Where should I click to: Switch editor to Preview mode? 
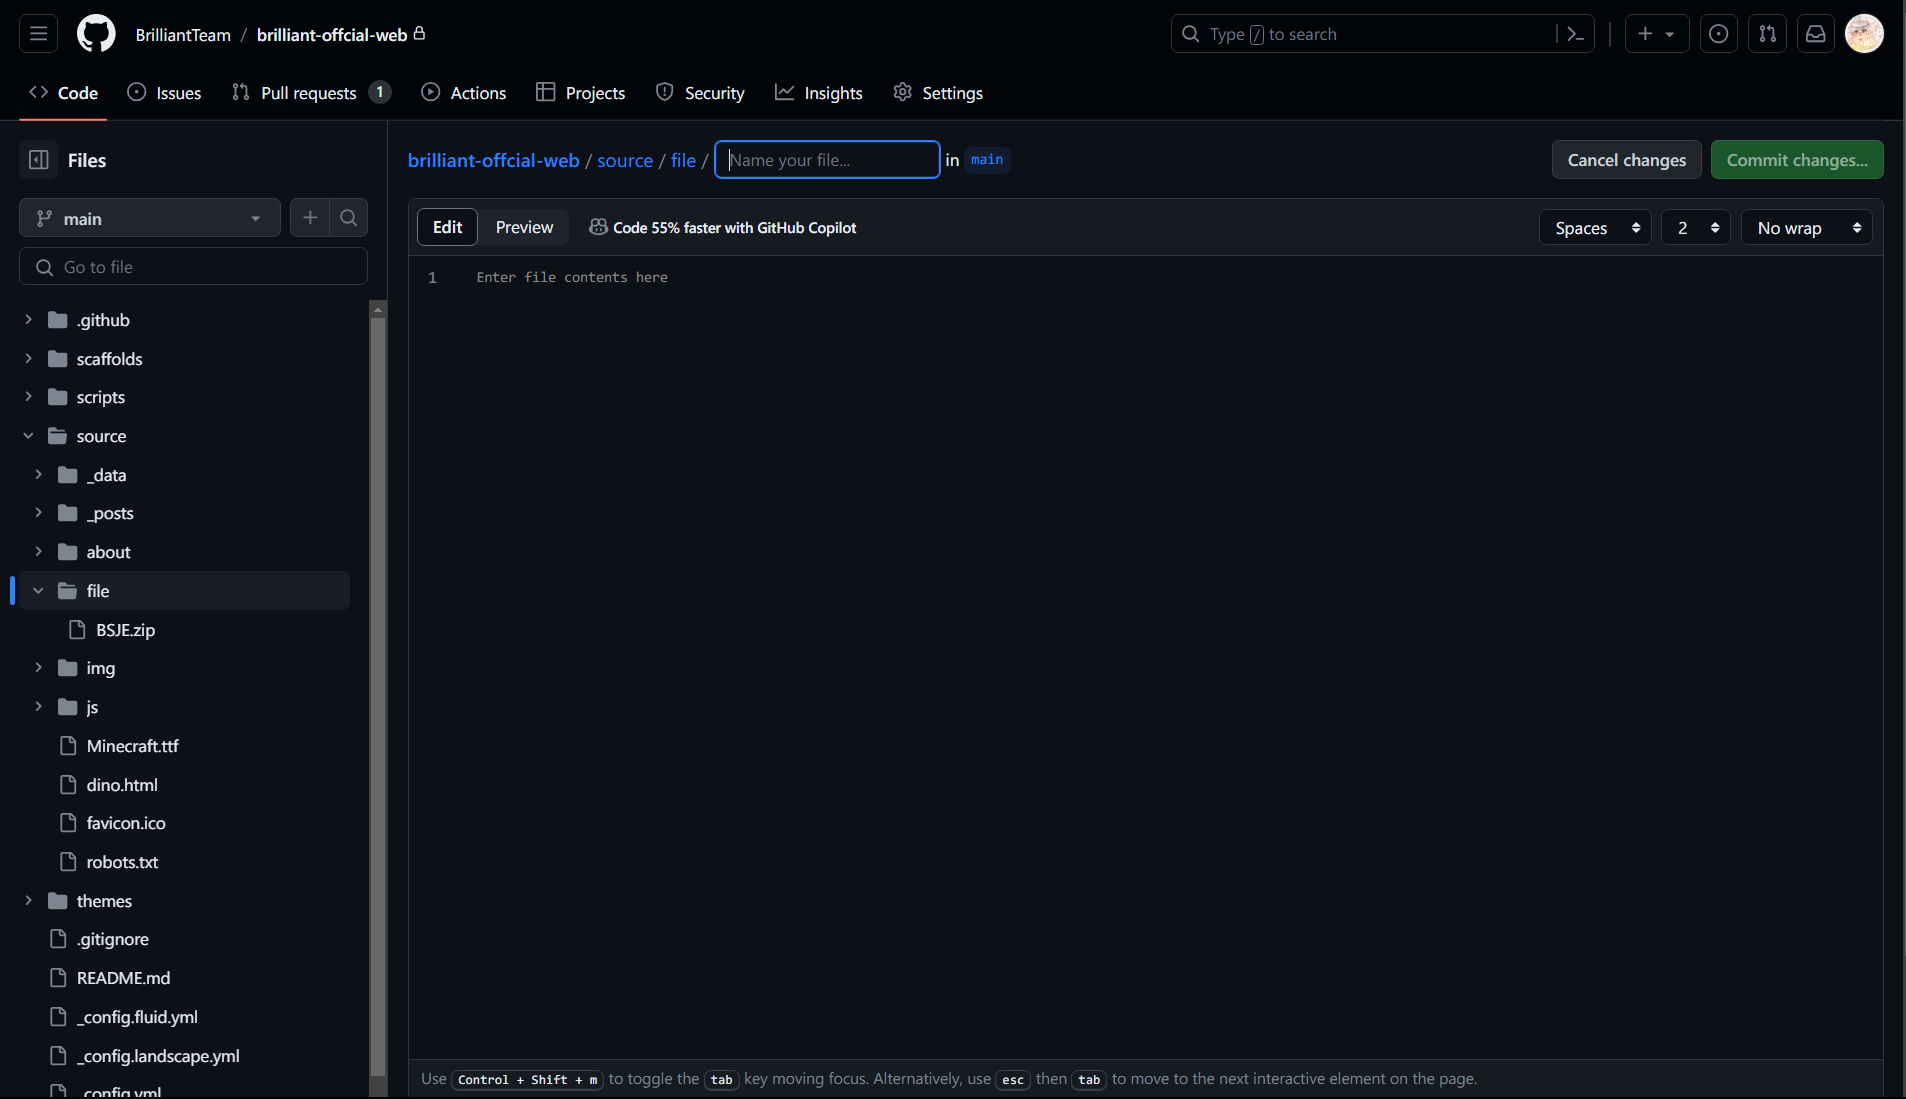click(x=524, y=227)
